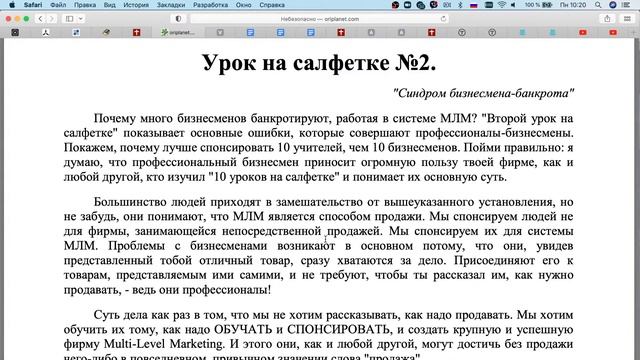Viewport: 640px width, 360px height.
Task: Open the Apple menu
Action: point(12,5)
